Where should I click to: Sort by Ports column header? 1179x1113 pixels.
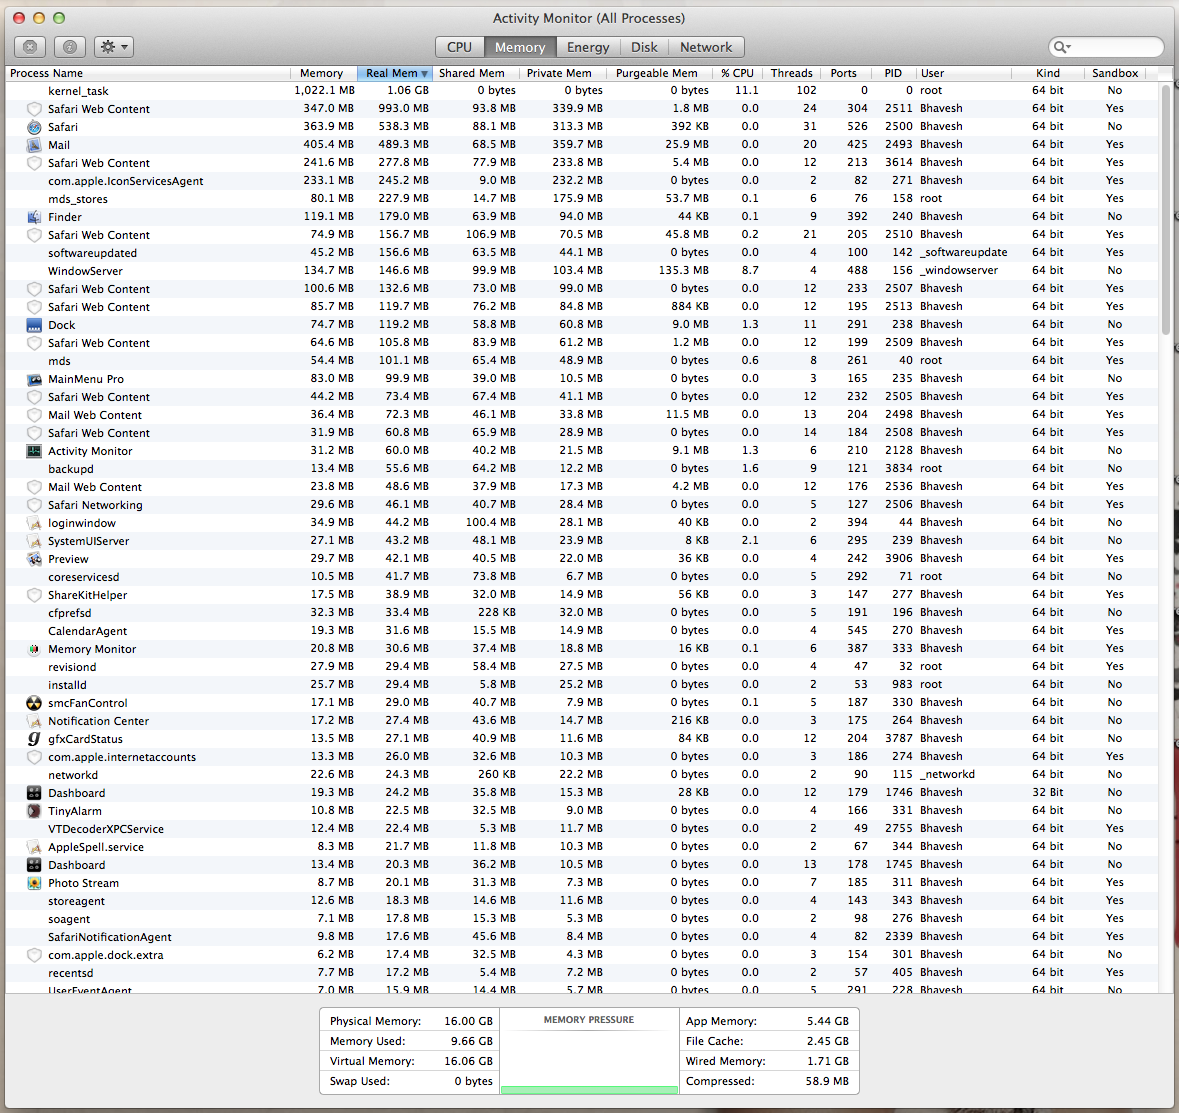coord(844,73)
